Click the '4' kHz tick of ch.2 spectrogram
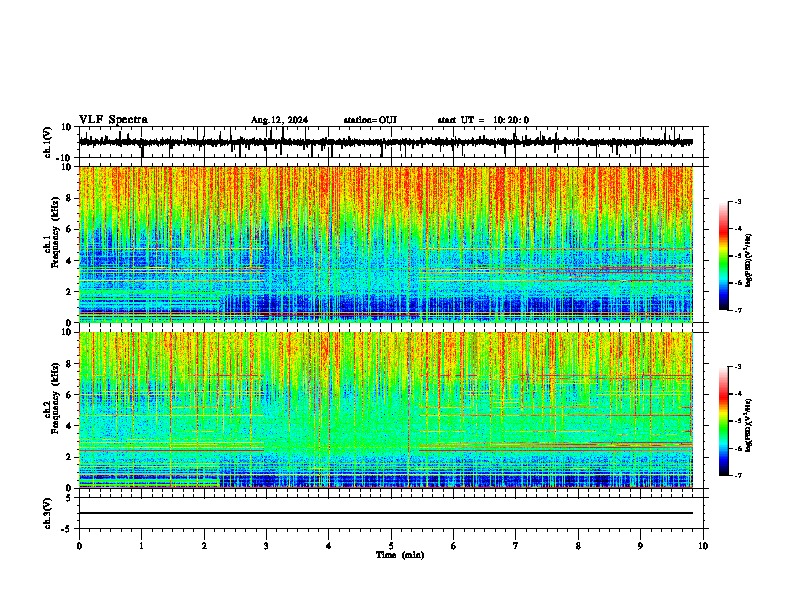792x612 pixels. point(69,426)
